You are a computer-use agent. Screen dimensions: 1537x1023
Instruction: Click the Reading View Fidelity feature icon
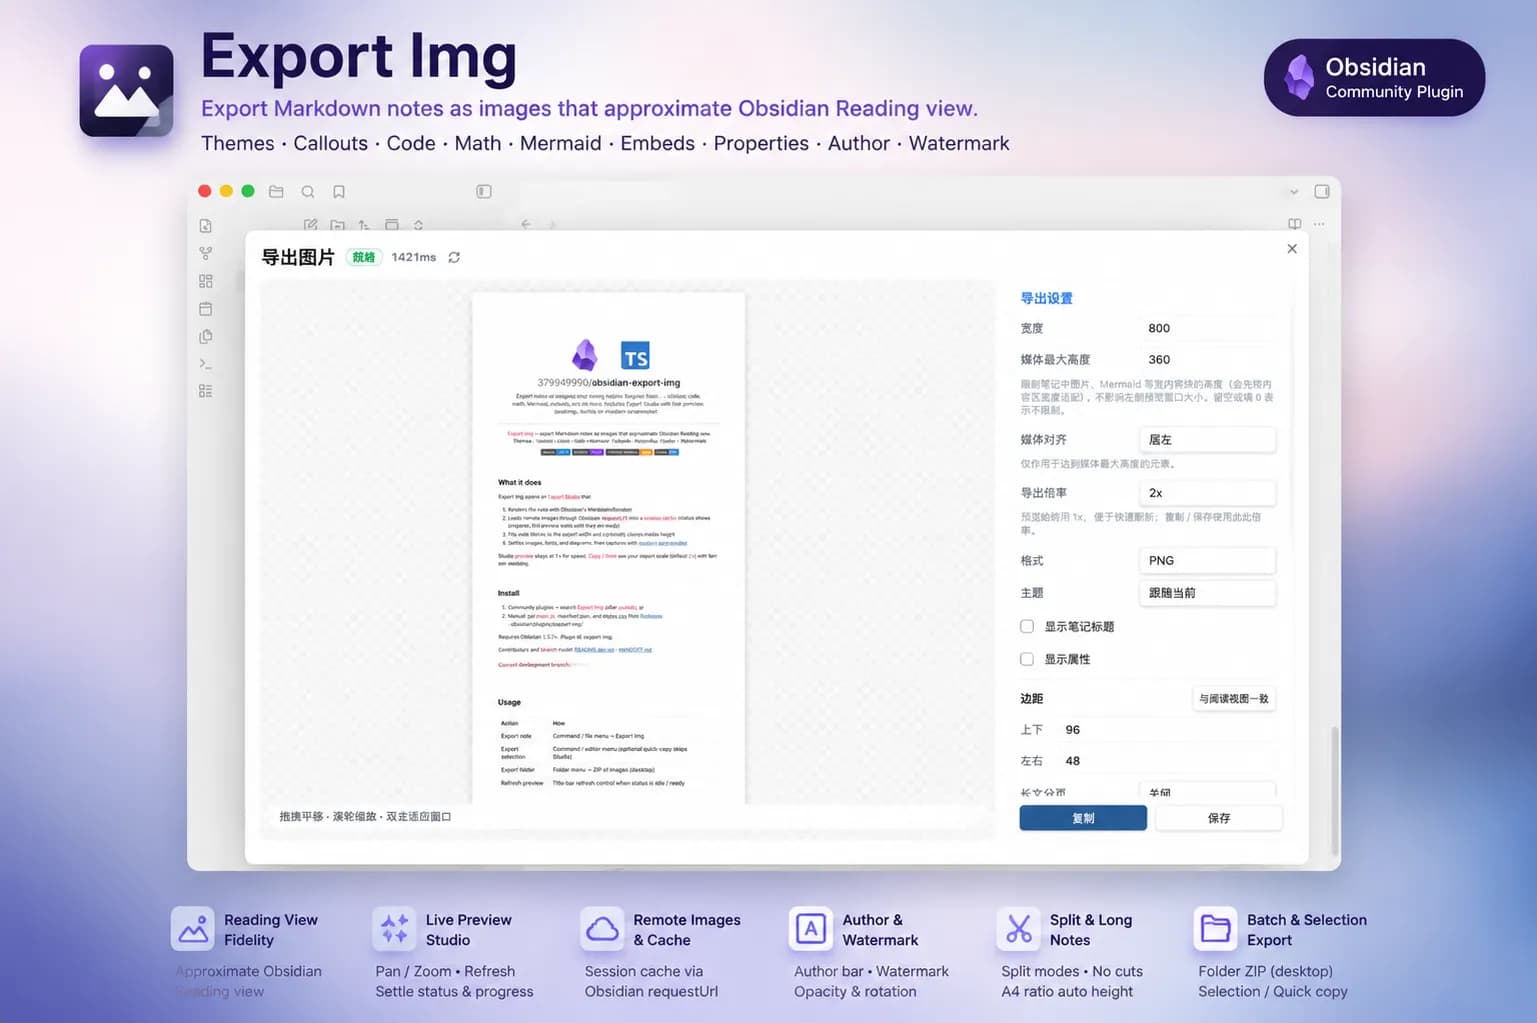[192, 929]
